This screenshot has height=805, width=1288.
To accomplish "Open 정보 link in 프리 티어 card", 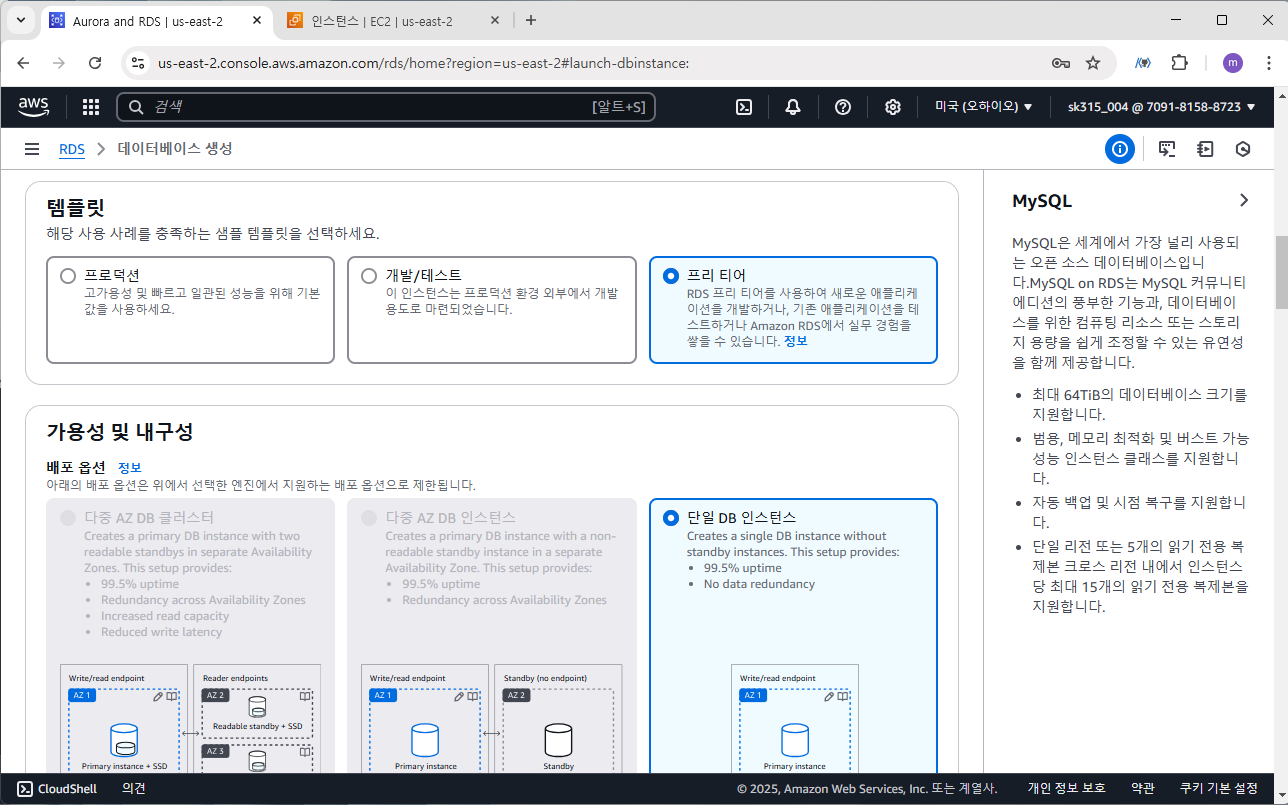I will pyautogui.click(x=795, y=341).
